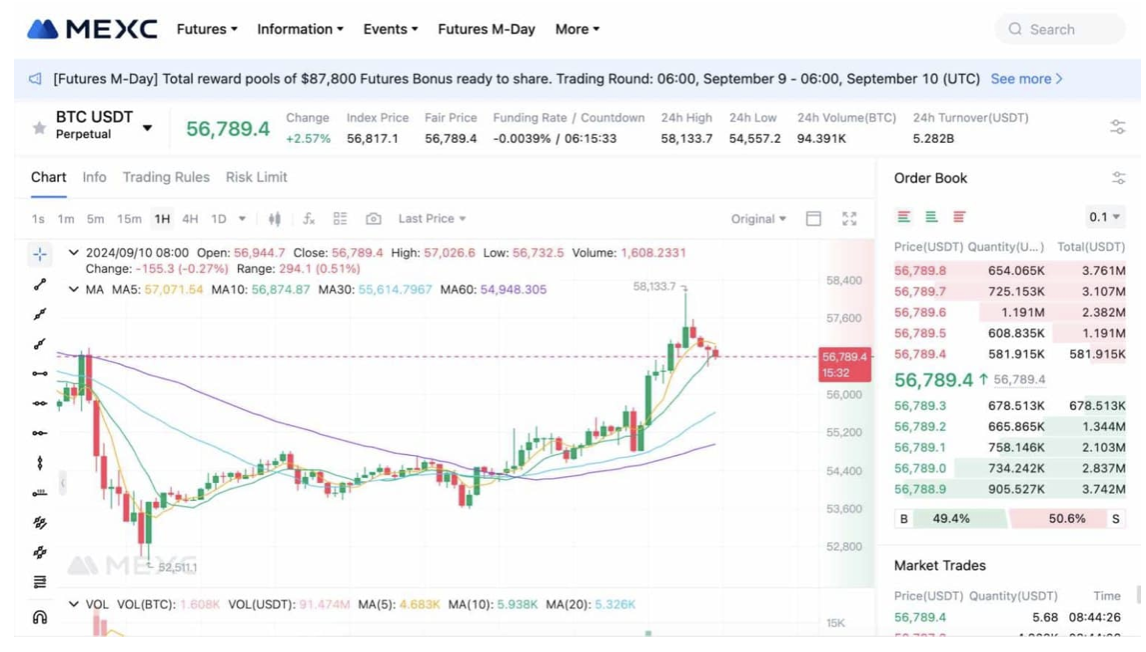Select the crosshair cursor tool
Screen dimensions: 1146x652
pyautogui.click(x=39, y=254)
